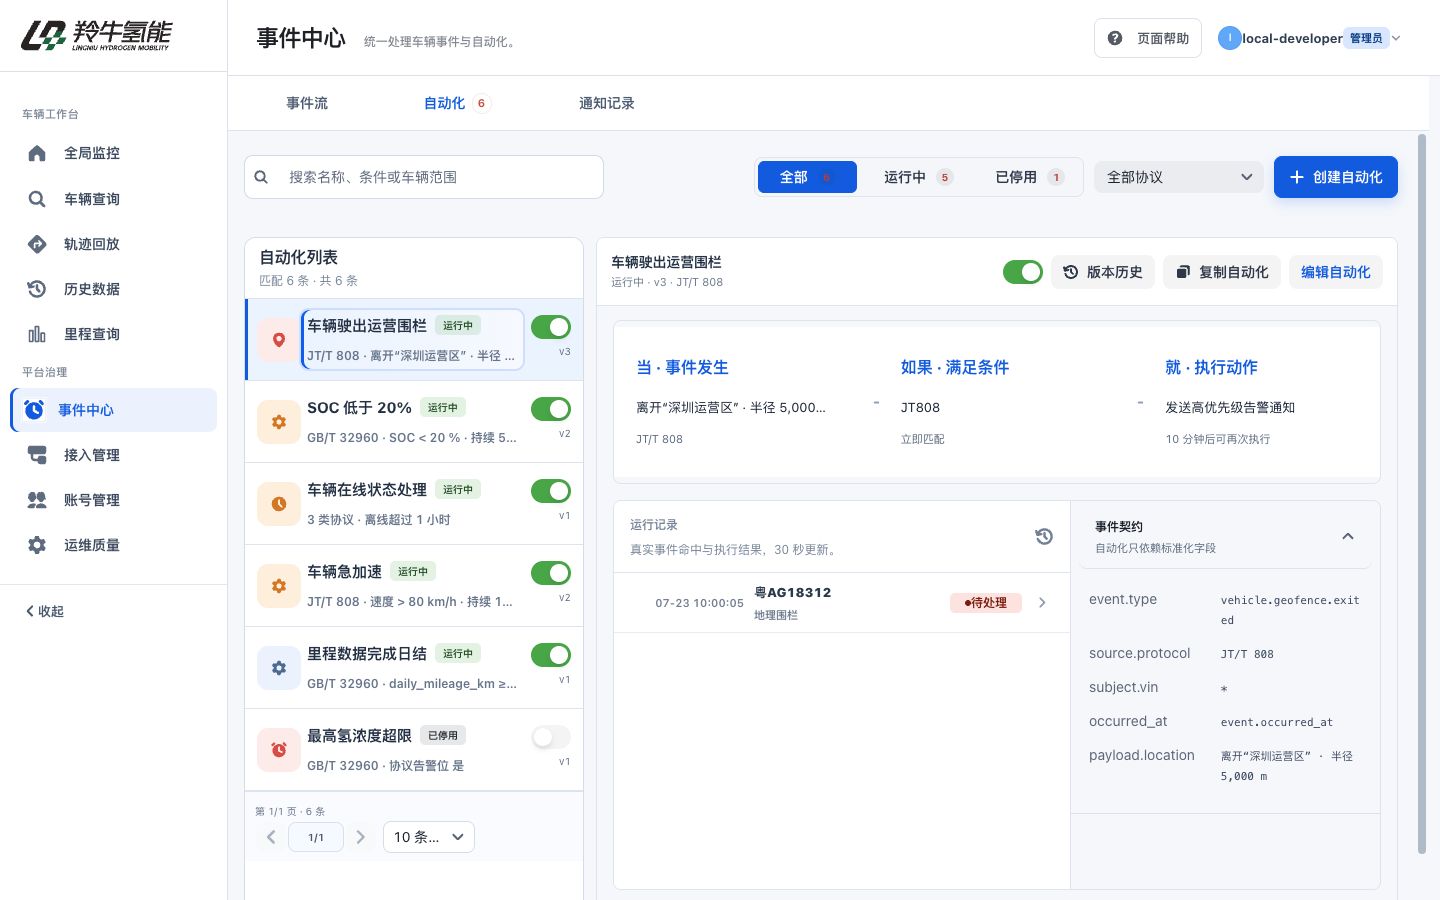The height and width of the screenshot is (900, 1440).
Task: Click location pin icon of 车辆驶出运营围栏
Action: tap(279, 340)
